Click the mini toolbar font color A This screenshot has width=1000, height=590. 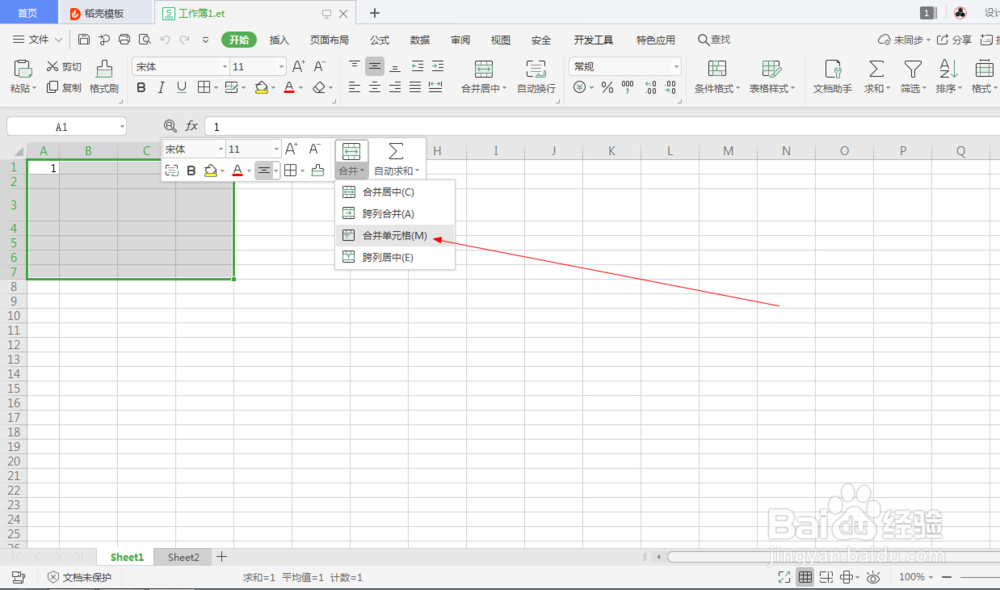[x=237, y=170]
